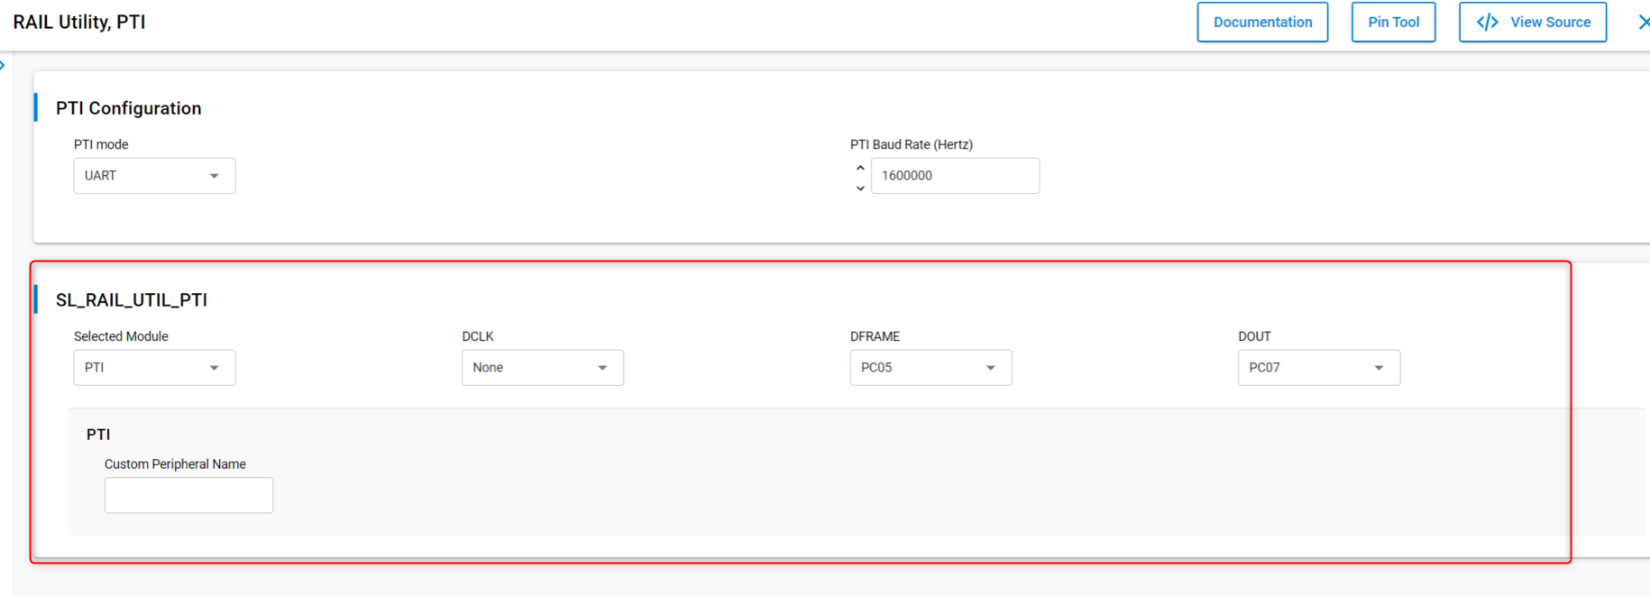Open the Documentation page
The height and width of the screenshot is (596, 1650).
tap(1262, 22)
